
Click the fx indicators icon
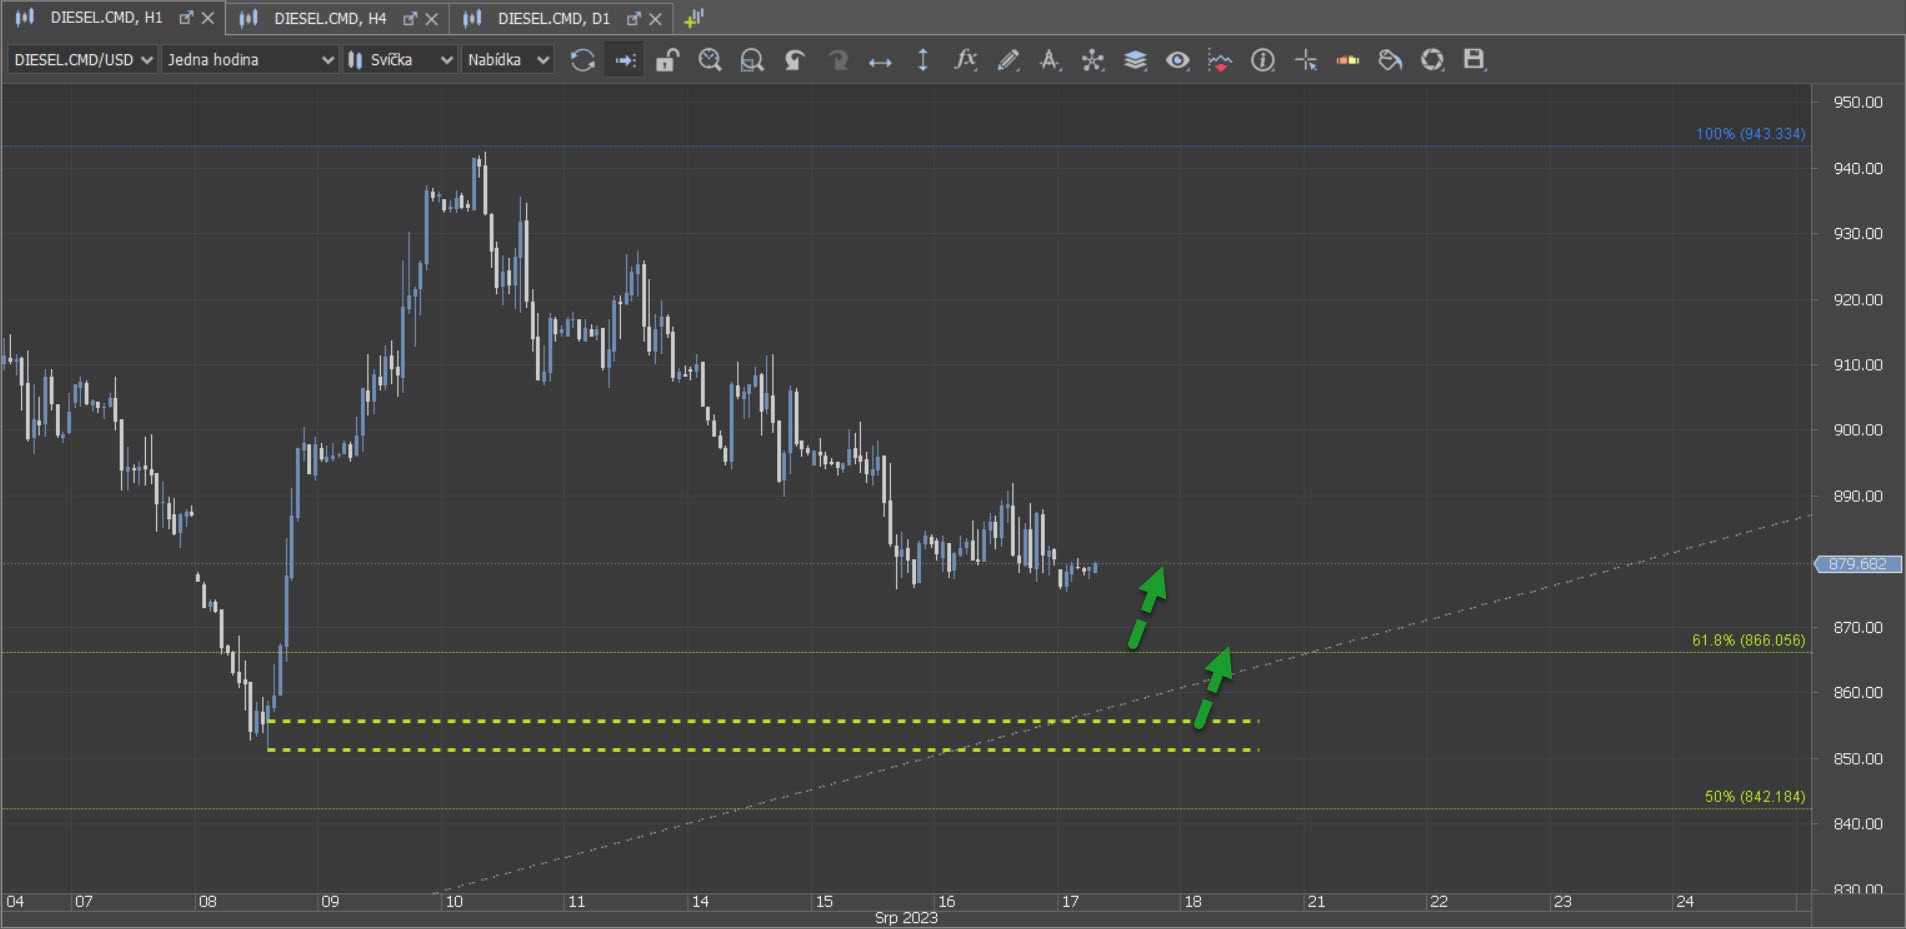point(965,60)
